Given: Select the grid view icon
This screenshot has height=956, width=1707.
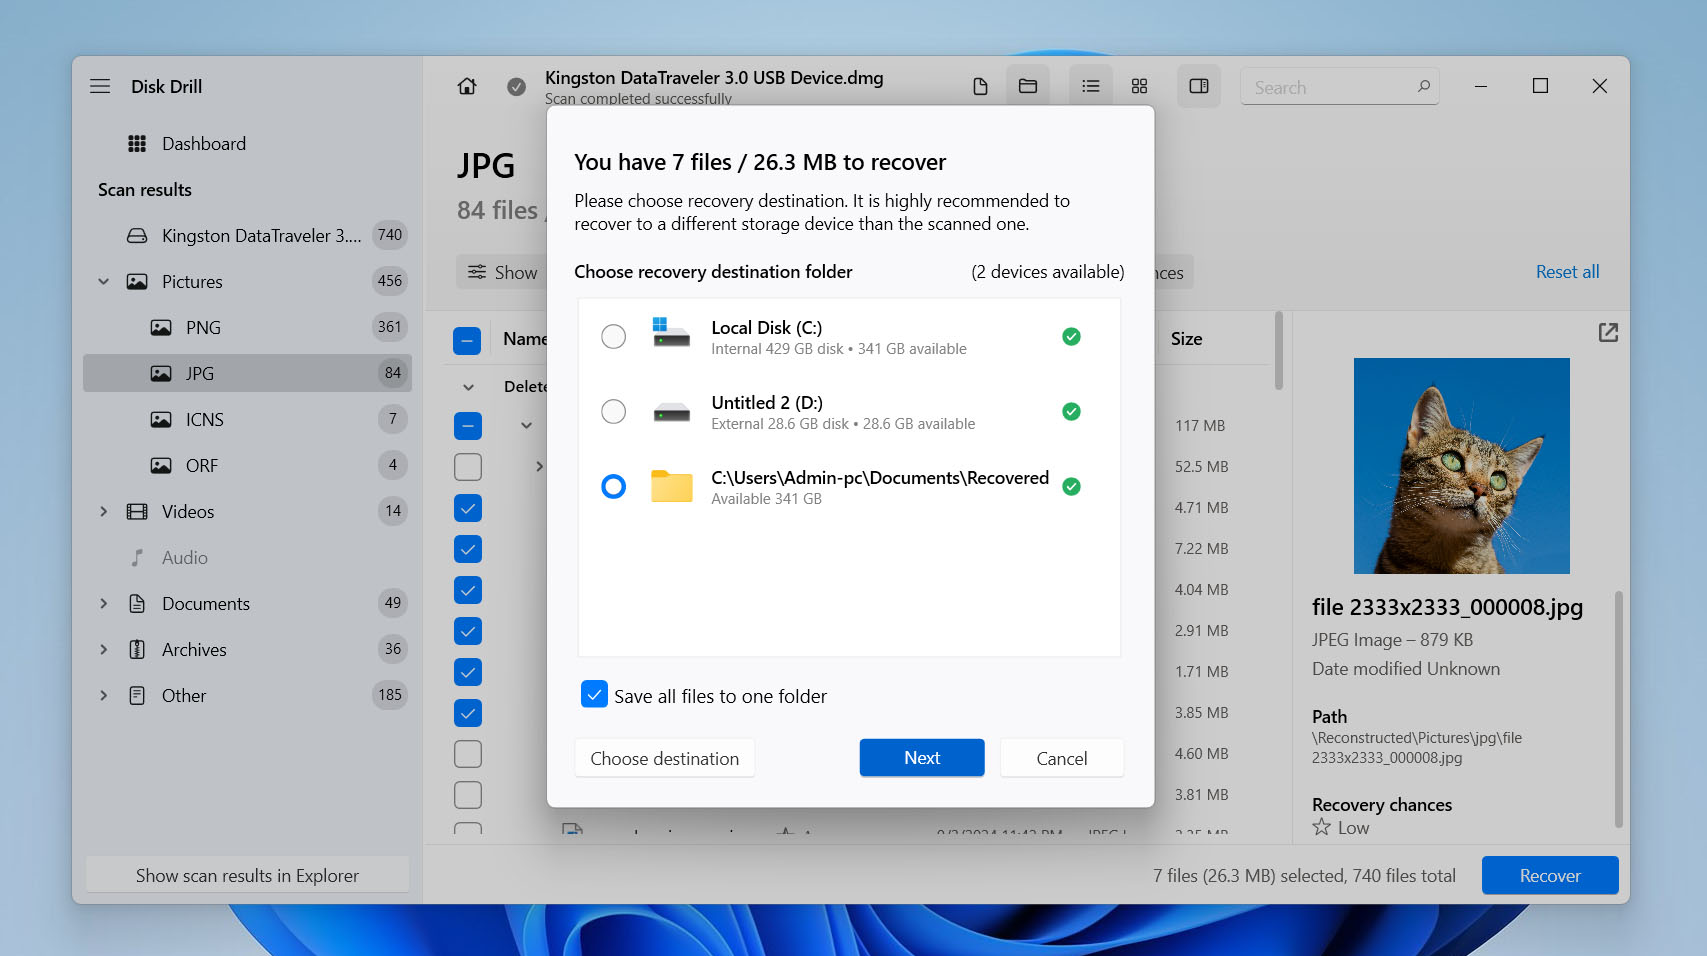Looking at the screenshot, I should point(1139,86).
